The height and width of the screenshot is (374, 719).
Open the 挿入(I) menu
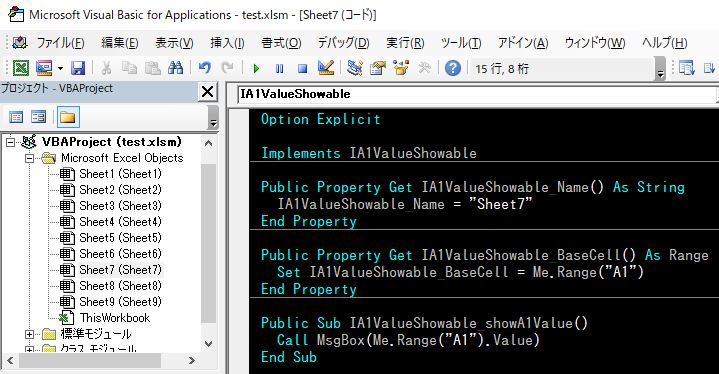pyautogui.click(x=227, y=43)
